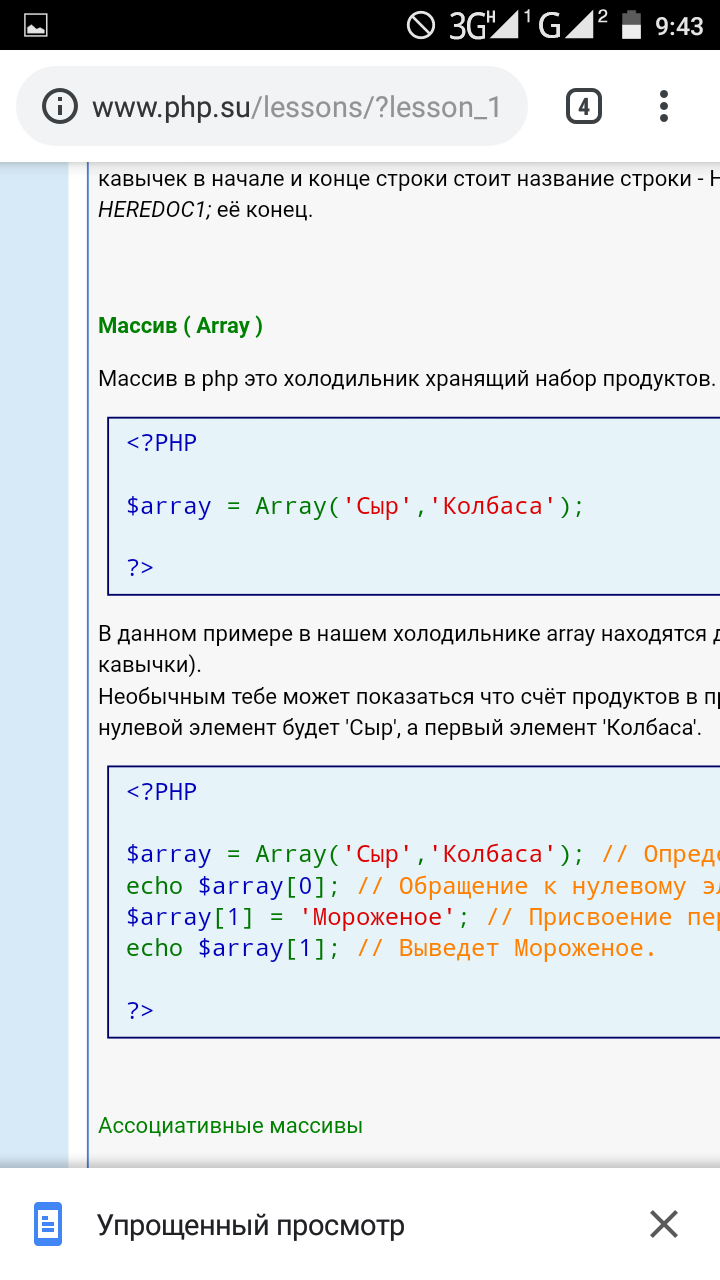Screen dimensions: 720x1280
Task: Open Chrome's three-dot overflow menu
Action: [x=664, y=106]
